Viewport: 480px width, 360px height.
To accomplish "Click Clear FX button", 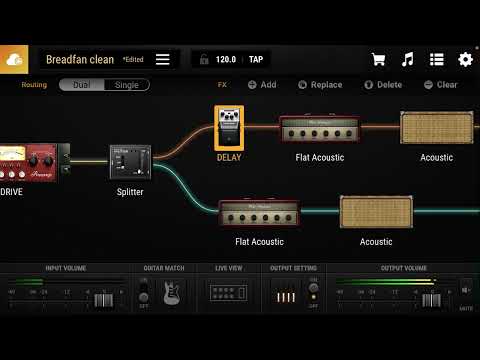I will pyautogui.click(x=441, y=85).
